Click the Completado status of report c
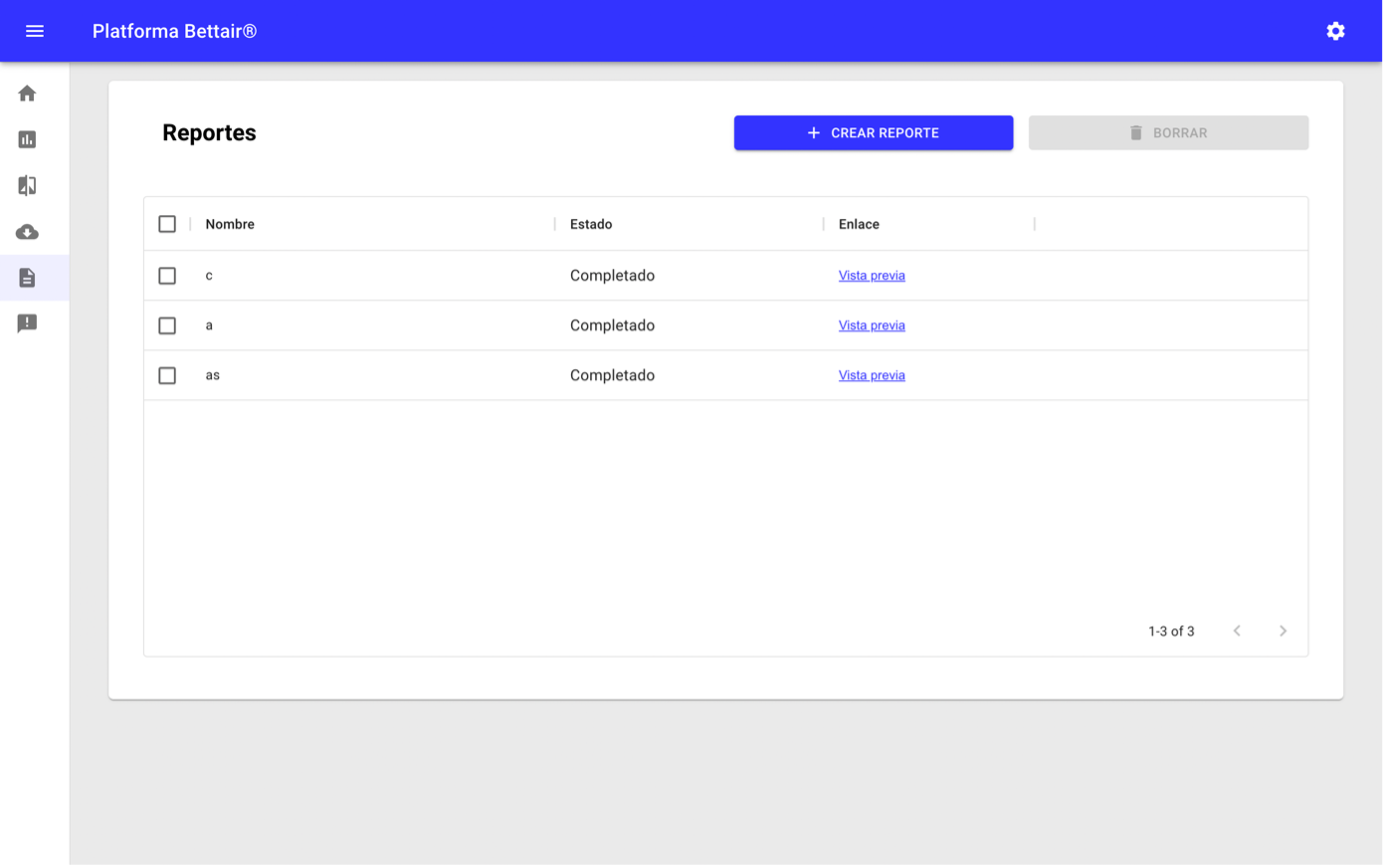Screen dimensions: 1387x867 click(x=614, y=276)
